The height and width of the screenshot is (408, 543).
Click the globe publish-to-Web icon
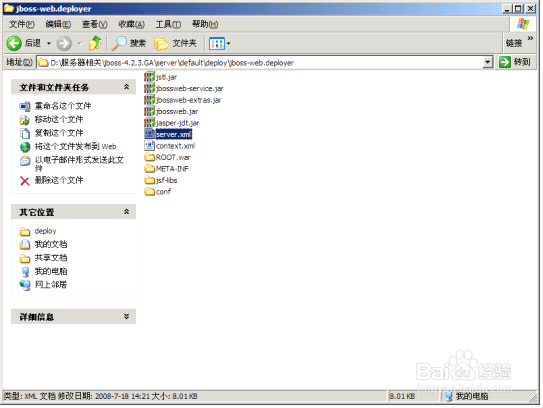(25, 147)
